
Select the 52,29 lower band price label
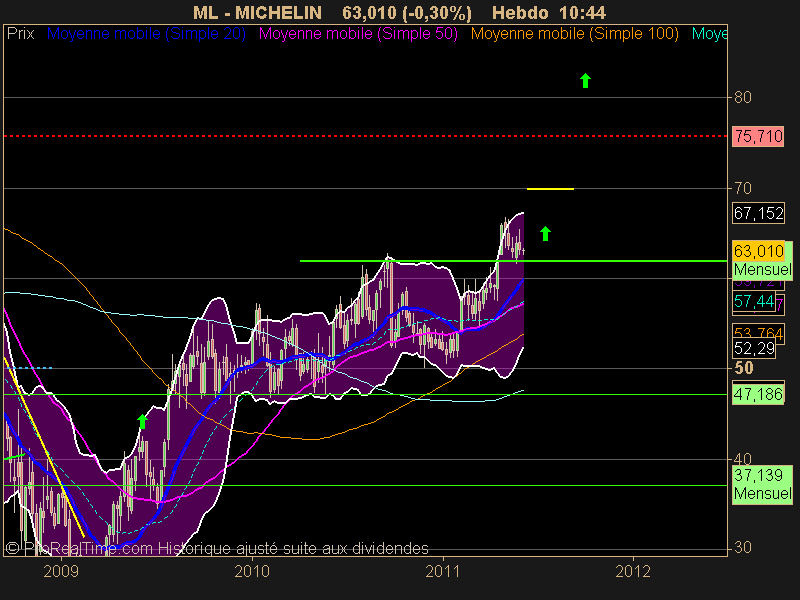click(754, 348)
